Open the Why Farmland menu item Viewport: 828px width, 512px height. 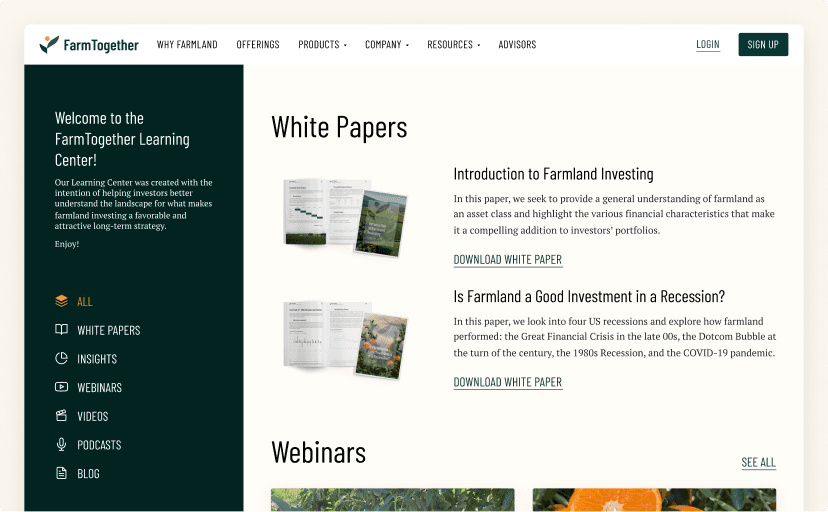pos(187,44)
